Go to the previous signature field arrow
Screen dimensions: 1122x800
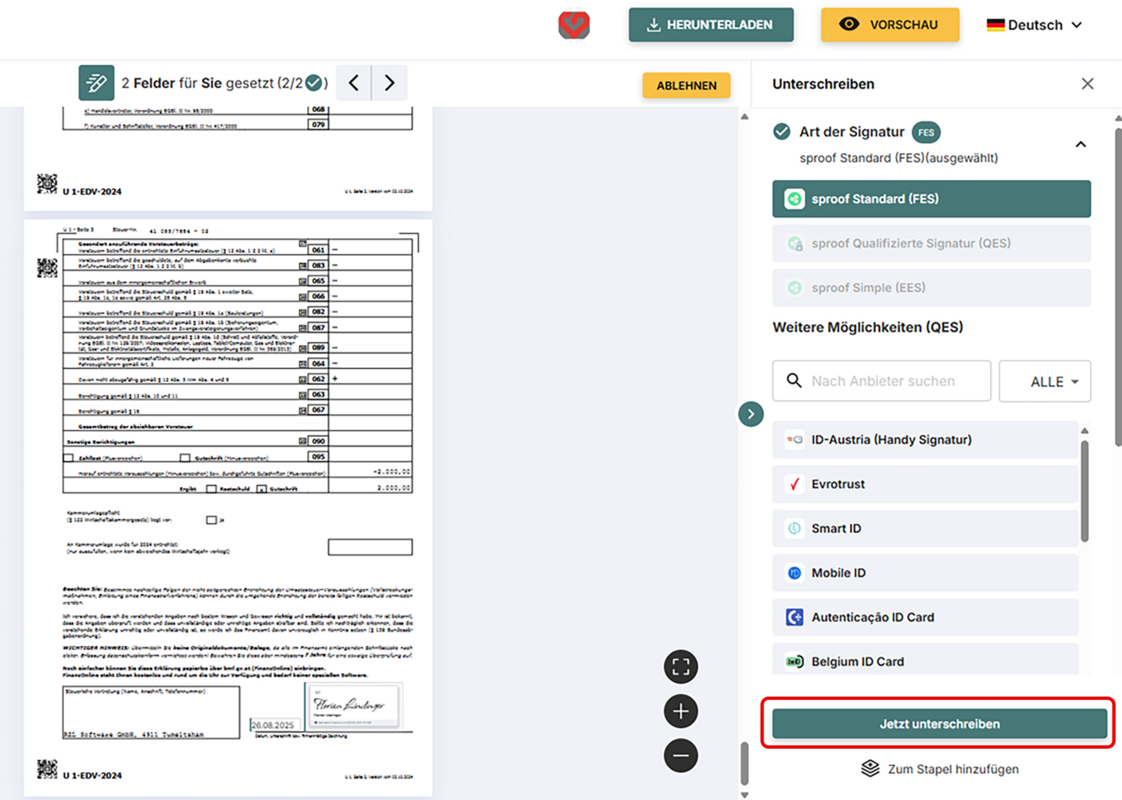click(x=354, y=83)
